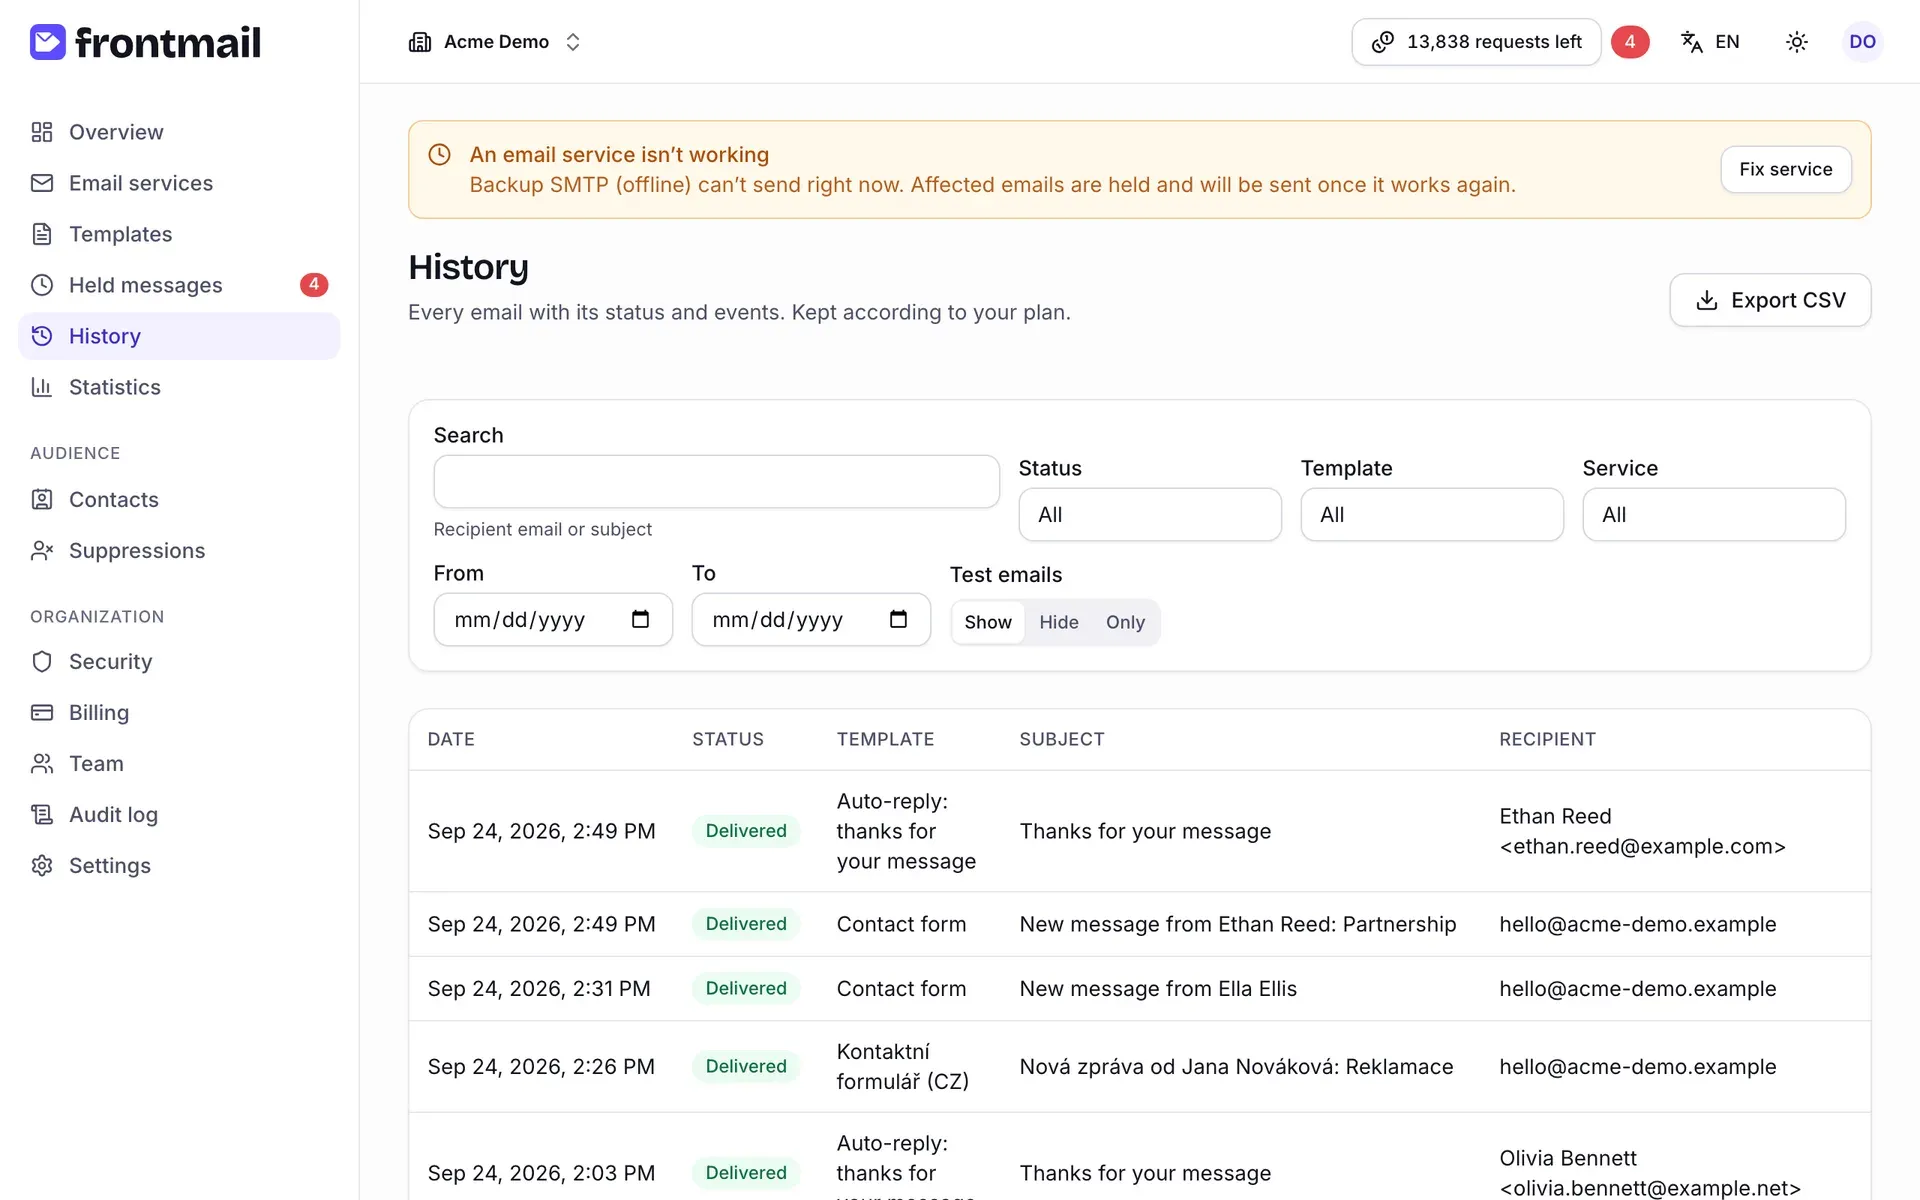Click the From date input field
Viewport: 1920px width, 1200px height.
tap(553, 619)
